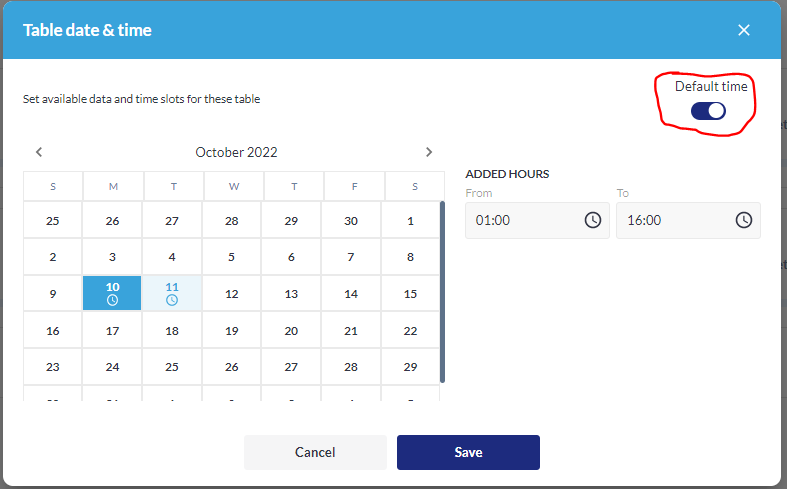Image resolution: width=787 pixels, height=489 pixels.
Task: Select October 19 in the calendar
Action: click(232, 331)
